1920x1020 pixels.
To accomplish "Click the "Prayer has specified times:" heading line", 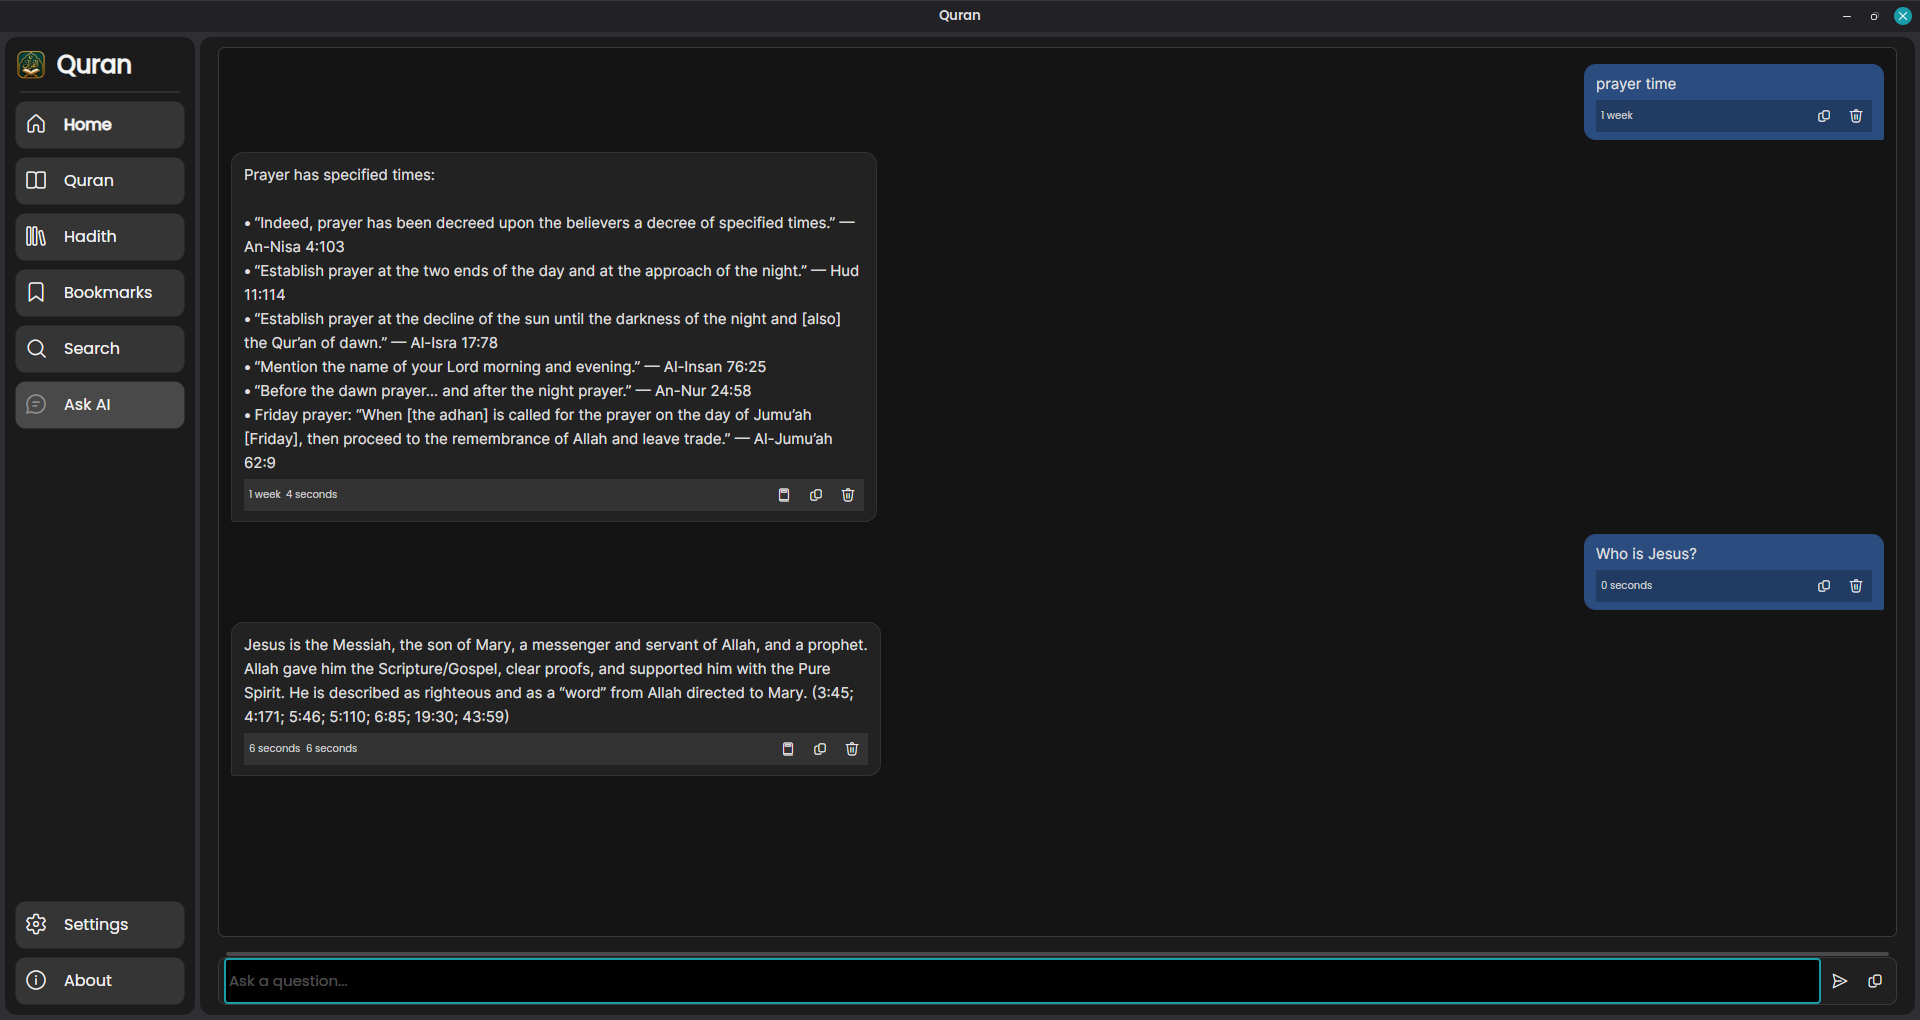I will pos(339,175).
